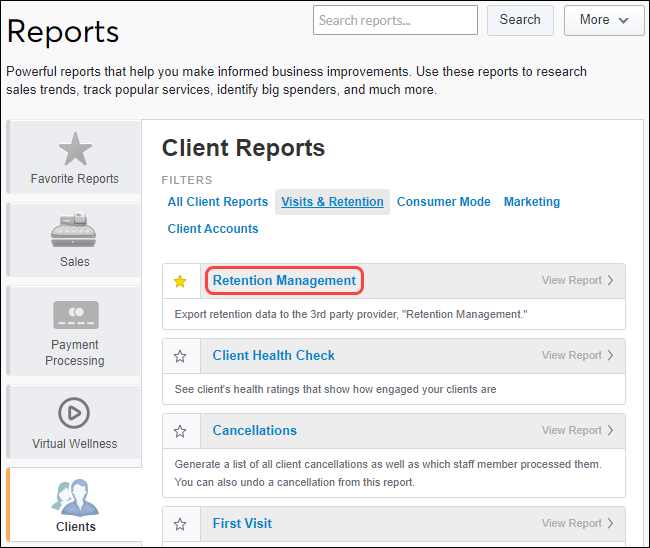Open the Favorite Reports star icon
This screenshot has width=650, height=548.
pos(75,149)
